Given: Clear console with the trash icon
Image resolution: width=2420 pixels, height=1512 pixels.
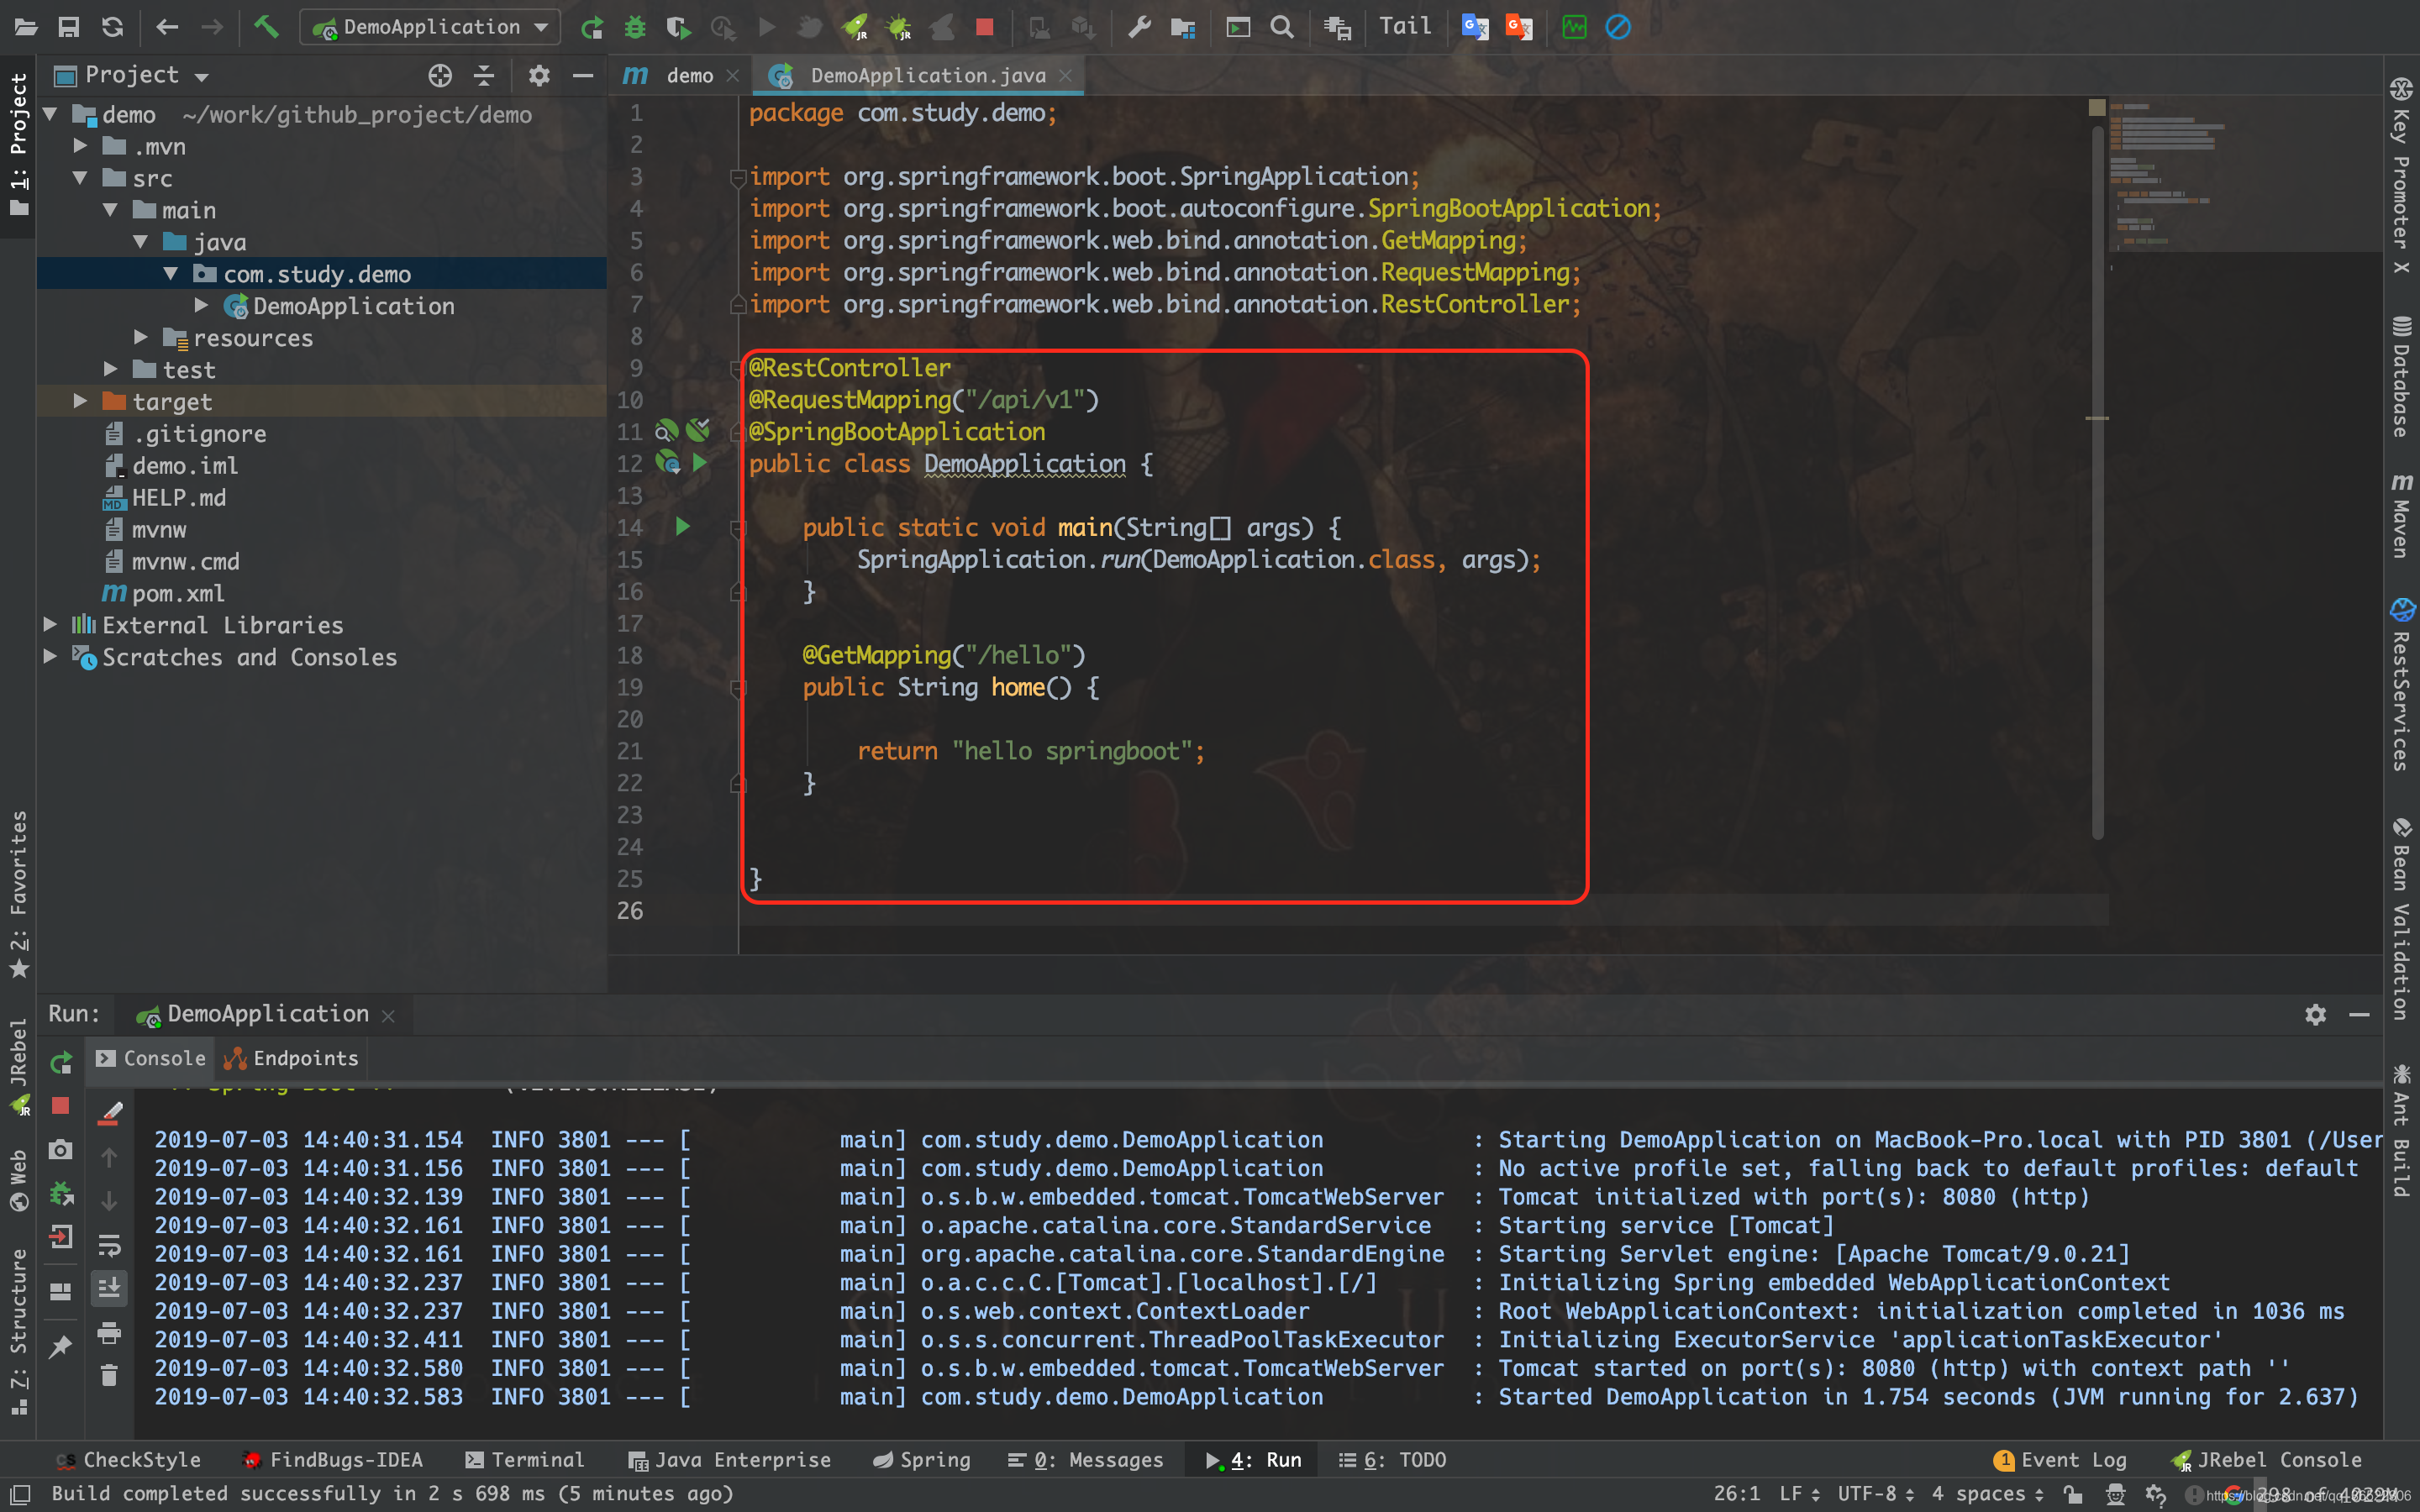Looking at the screenshot, I should pos(109,1376).
